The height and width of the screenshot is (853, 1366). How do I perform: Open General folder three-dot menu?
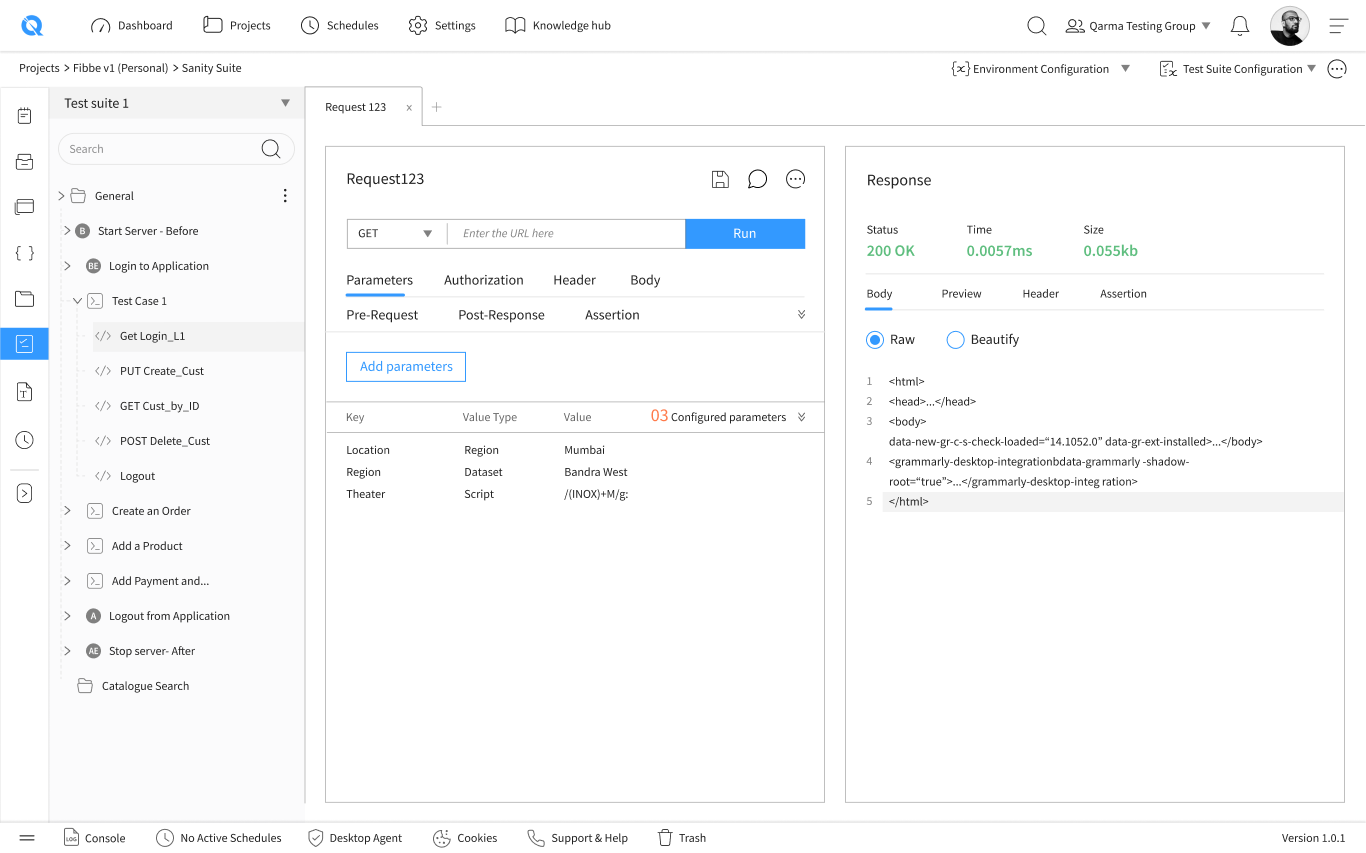pyautogui.click(x=285, y=196)
